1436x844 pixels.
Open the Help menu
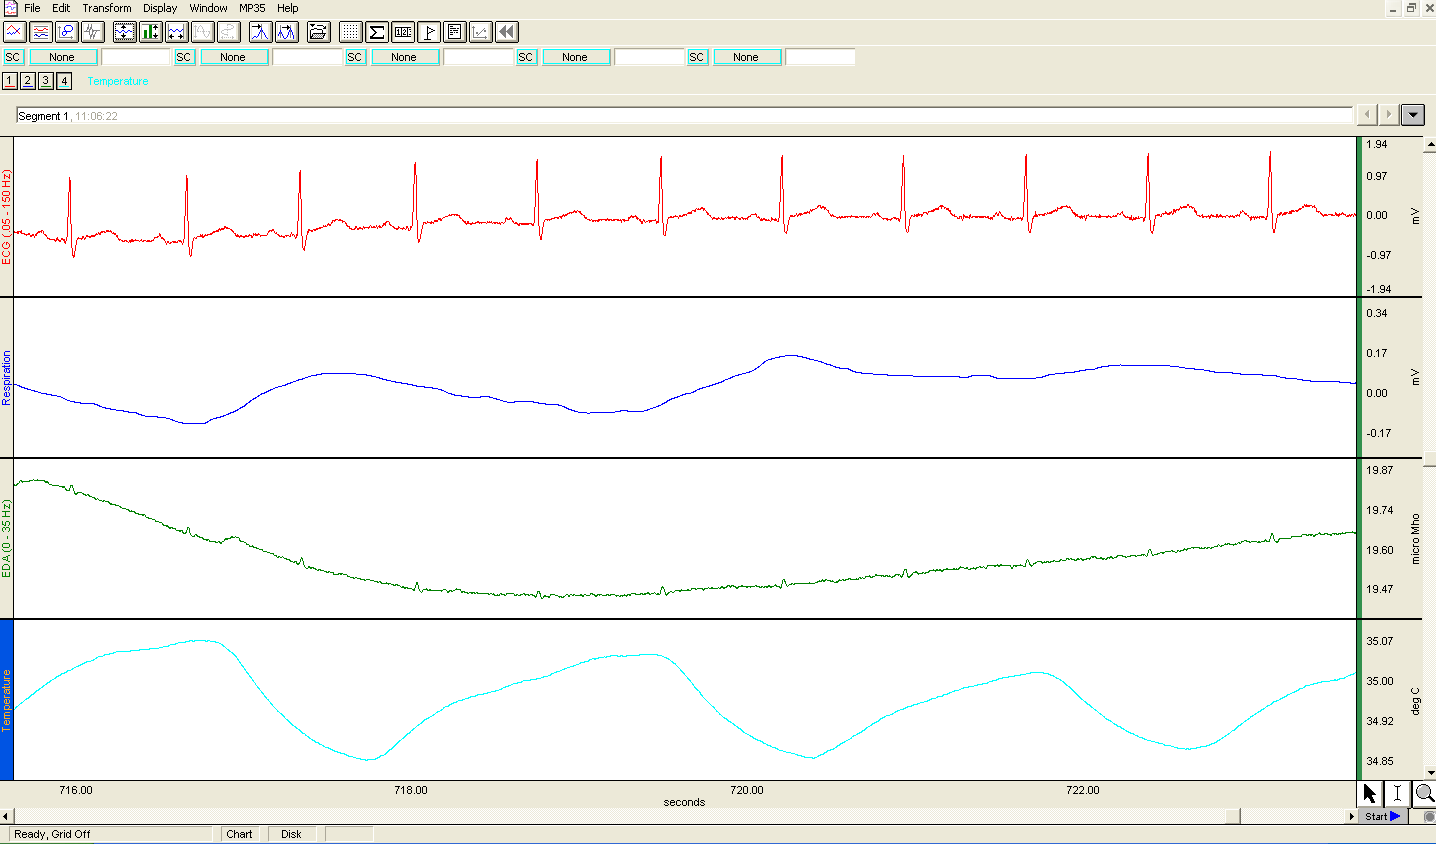pos(288,8)
